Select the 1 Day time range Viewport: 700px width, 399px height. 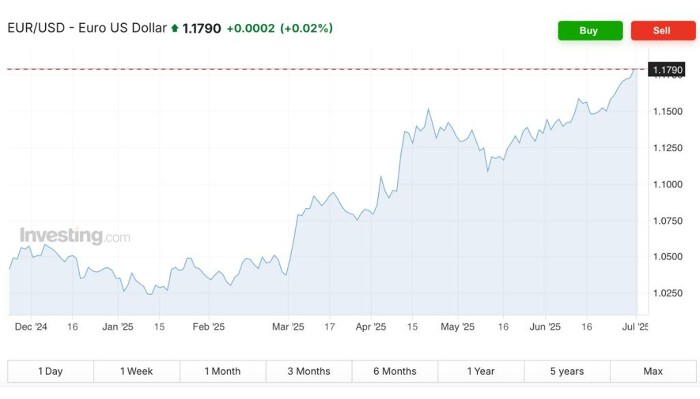click(x=50, y=371)
